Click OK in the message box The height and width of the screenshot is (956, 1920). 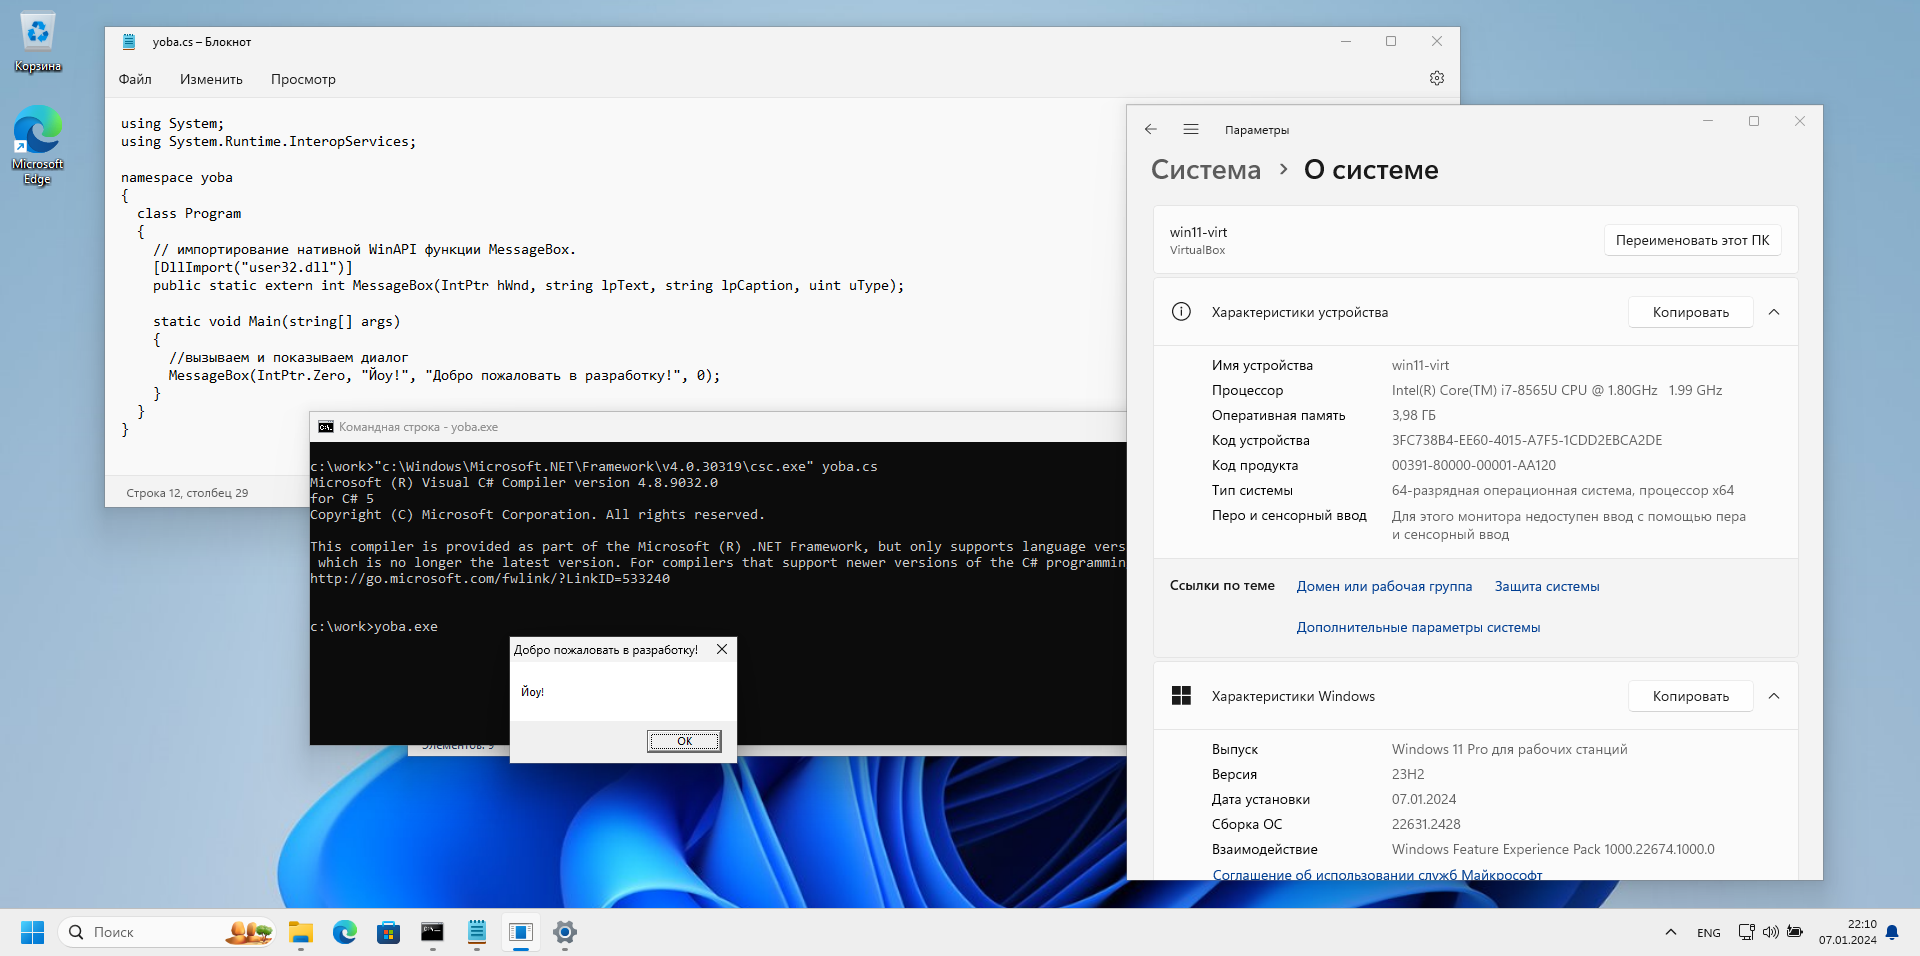684,741
